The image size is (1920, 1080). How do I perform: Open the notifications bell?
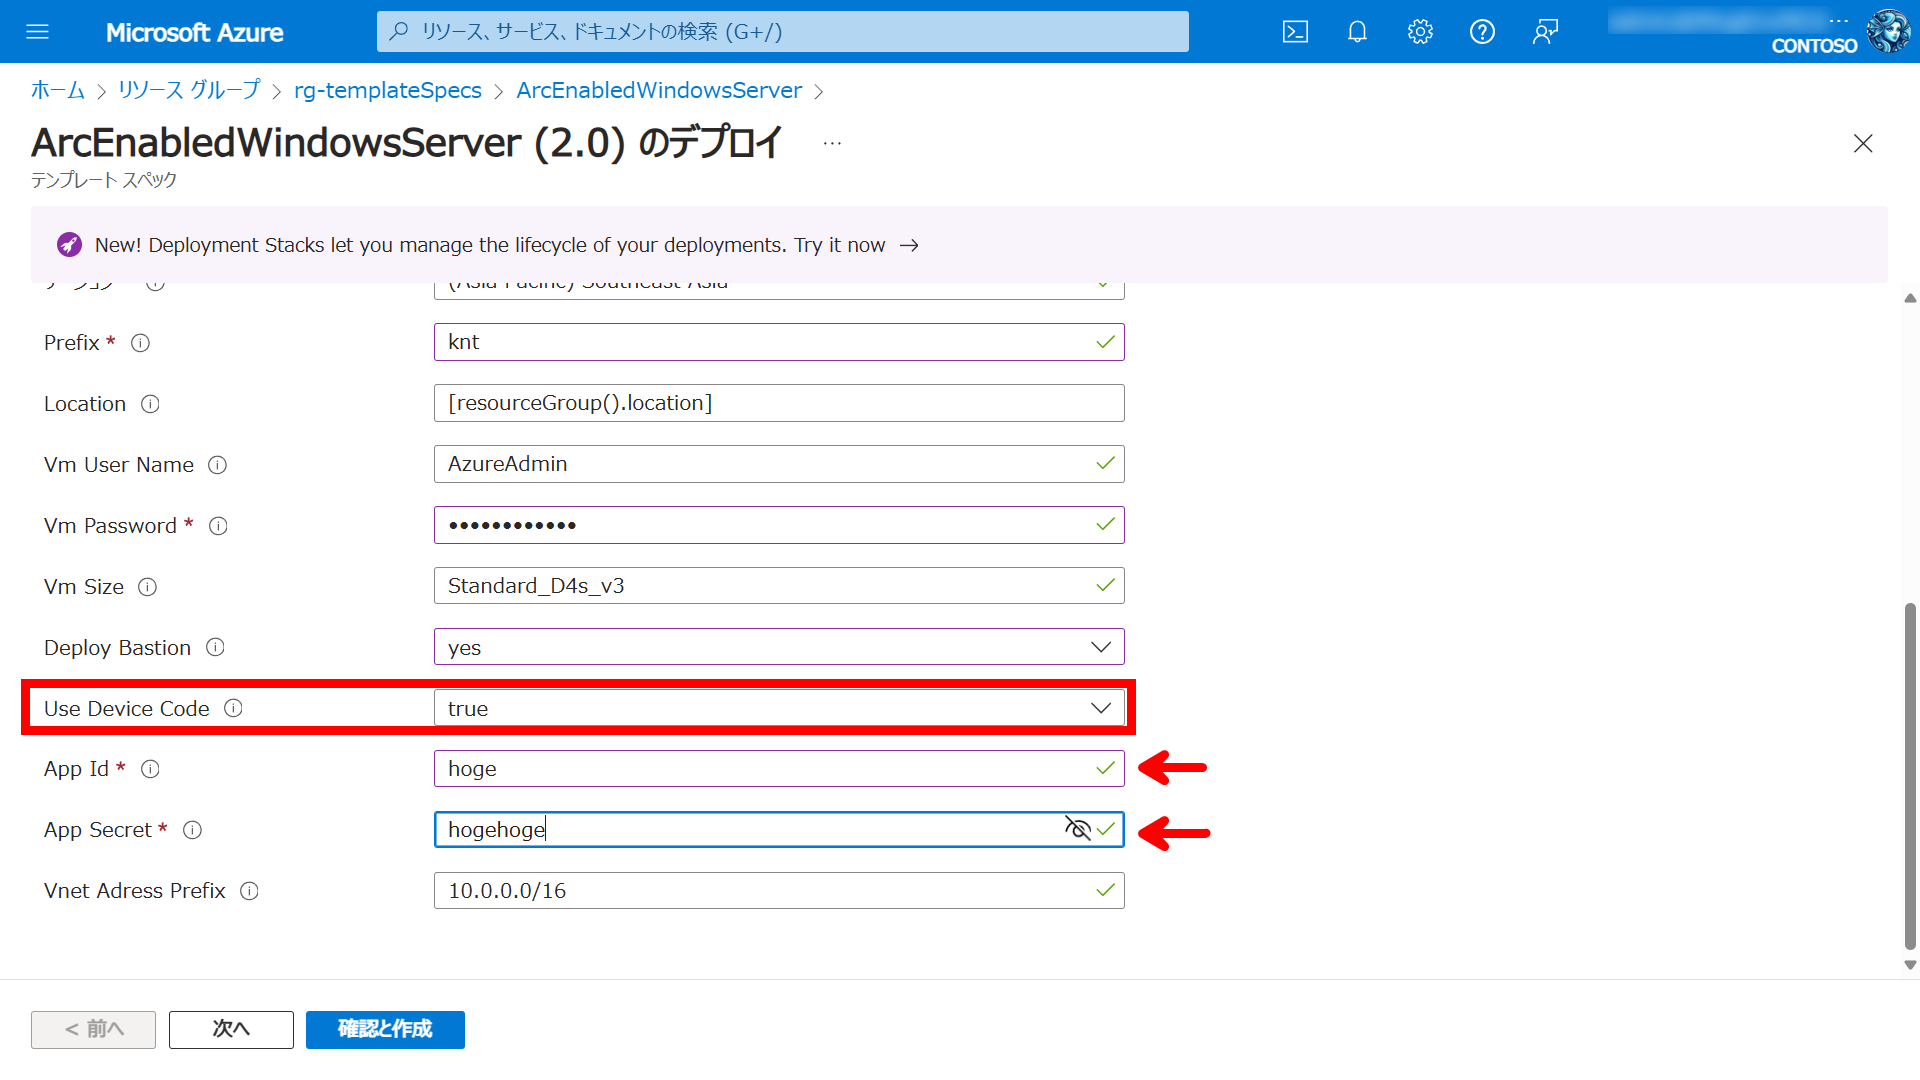pos(1357,32)
